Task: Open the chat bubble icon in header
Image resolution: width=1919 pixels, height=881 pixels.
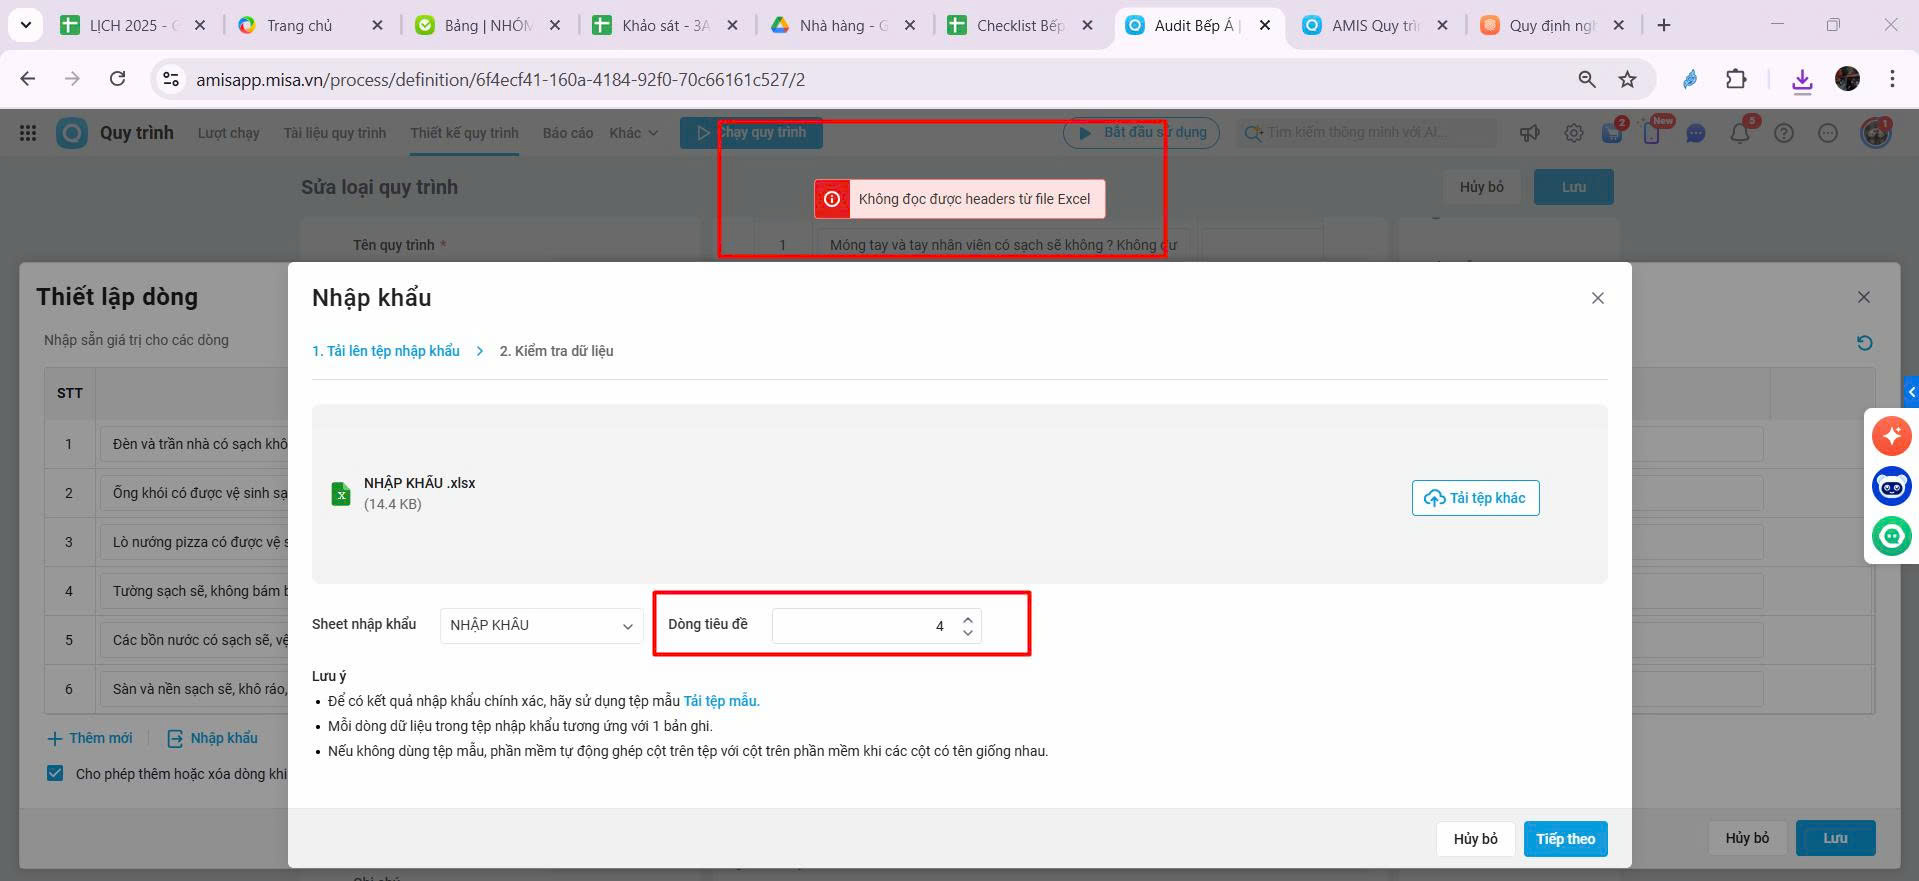Action: pyautogui.click(x=1696, y=133)
